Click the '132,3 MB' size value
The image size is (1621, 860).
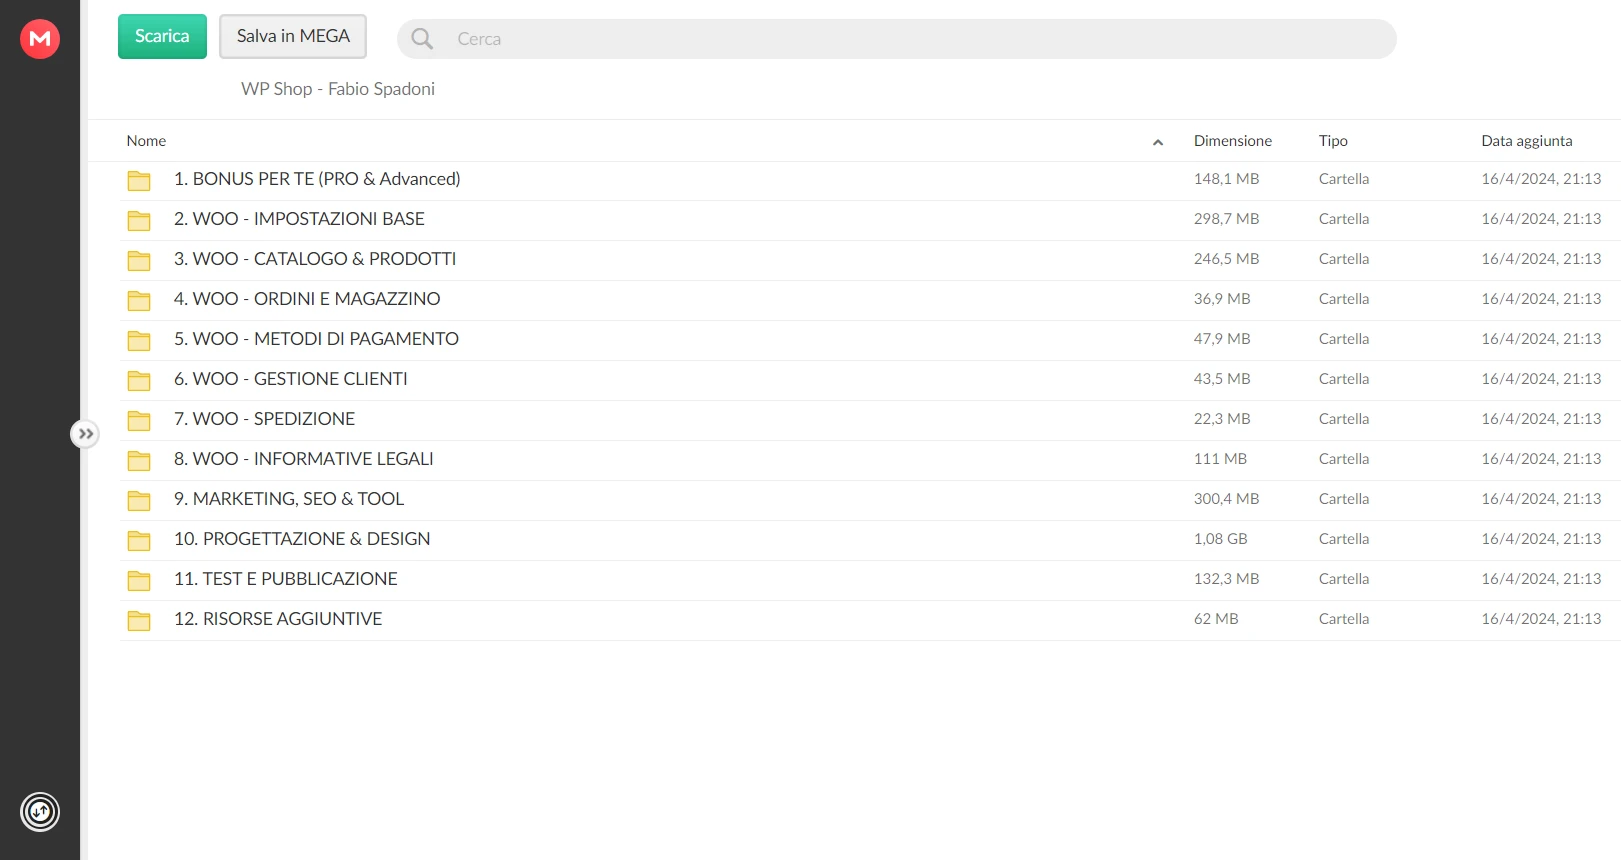click(1226, 579)
